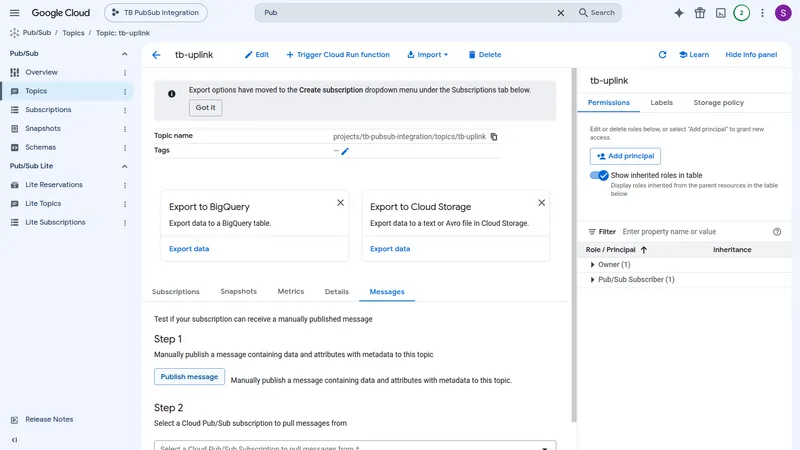Image resolution: width=800 pixels, height=450 pixels.
Task: Navigate to Topics breadcrumb link
Action: click(73, 33)
